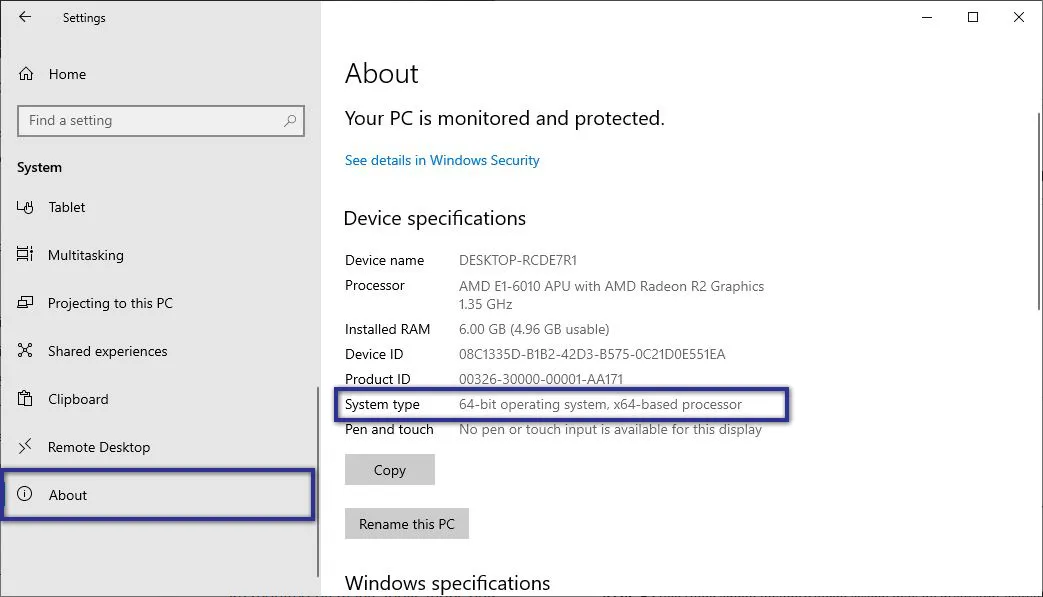The width and height of the screenshot is (1043, 597).
Task: Click the Shared experiences icon
Action: (x=26, y=351)
